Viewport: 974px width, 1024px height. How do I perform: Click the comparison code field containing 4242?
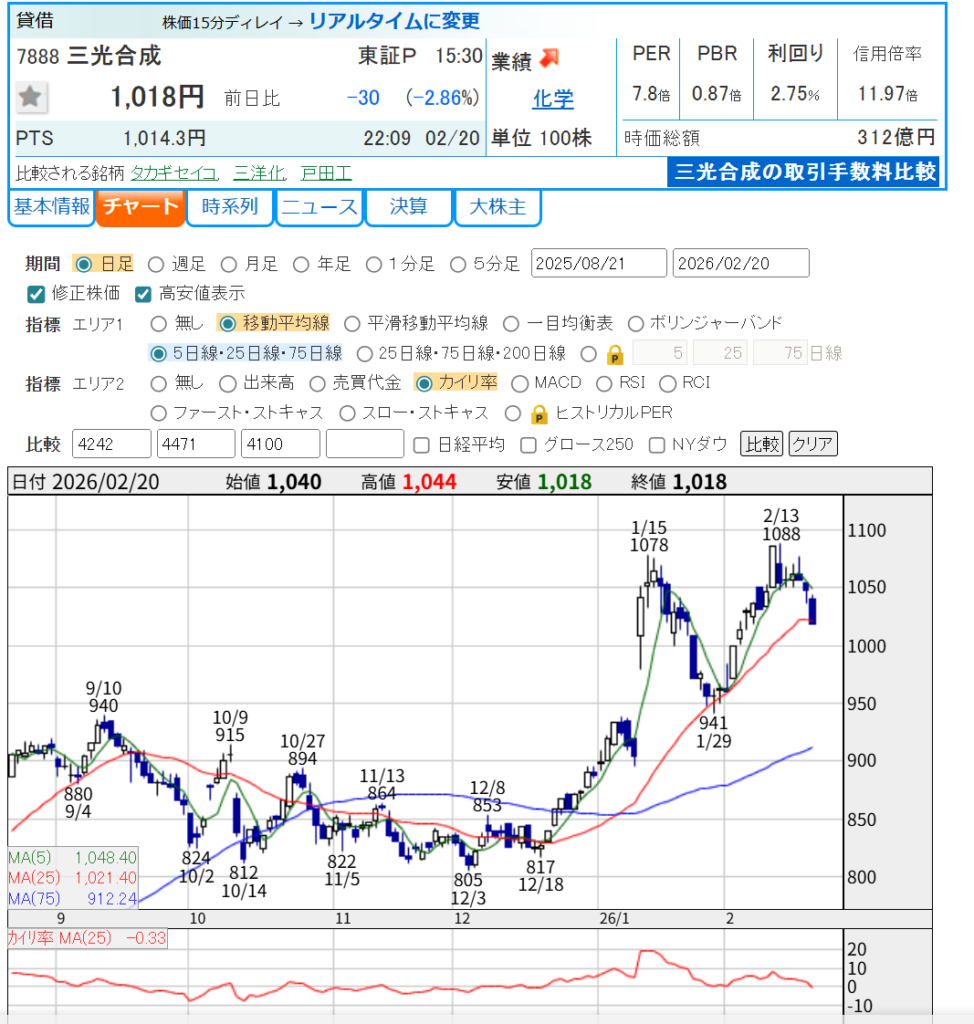[x=112, y=444]
